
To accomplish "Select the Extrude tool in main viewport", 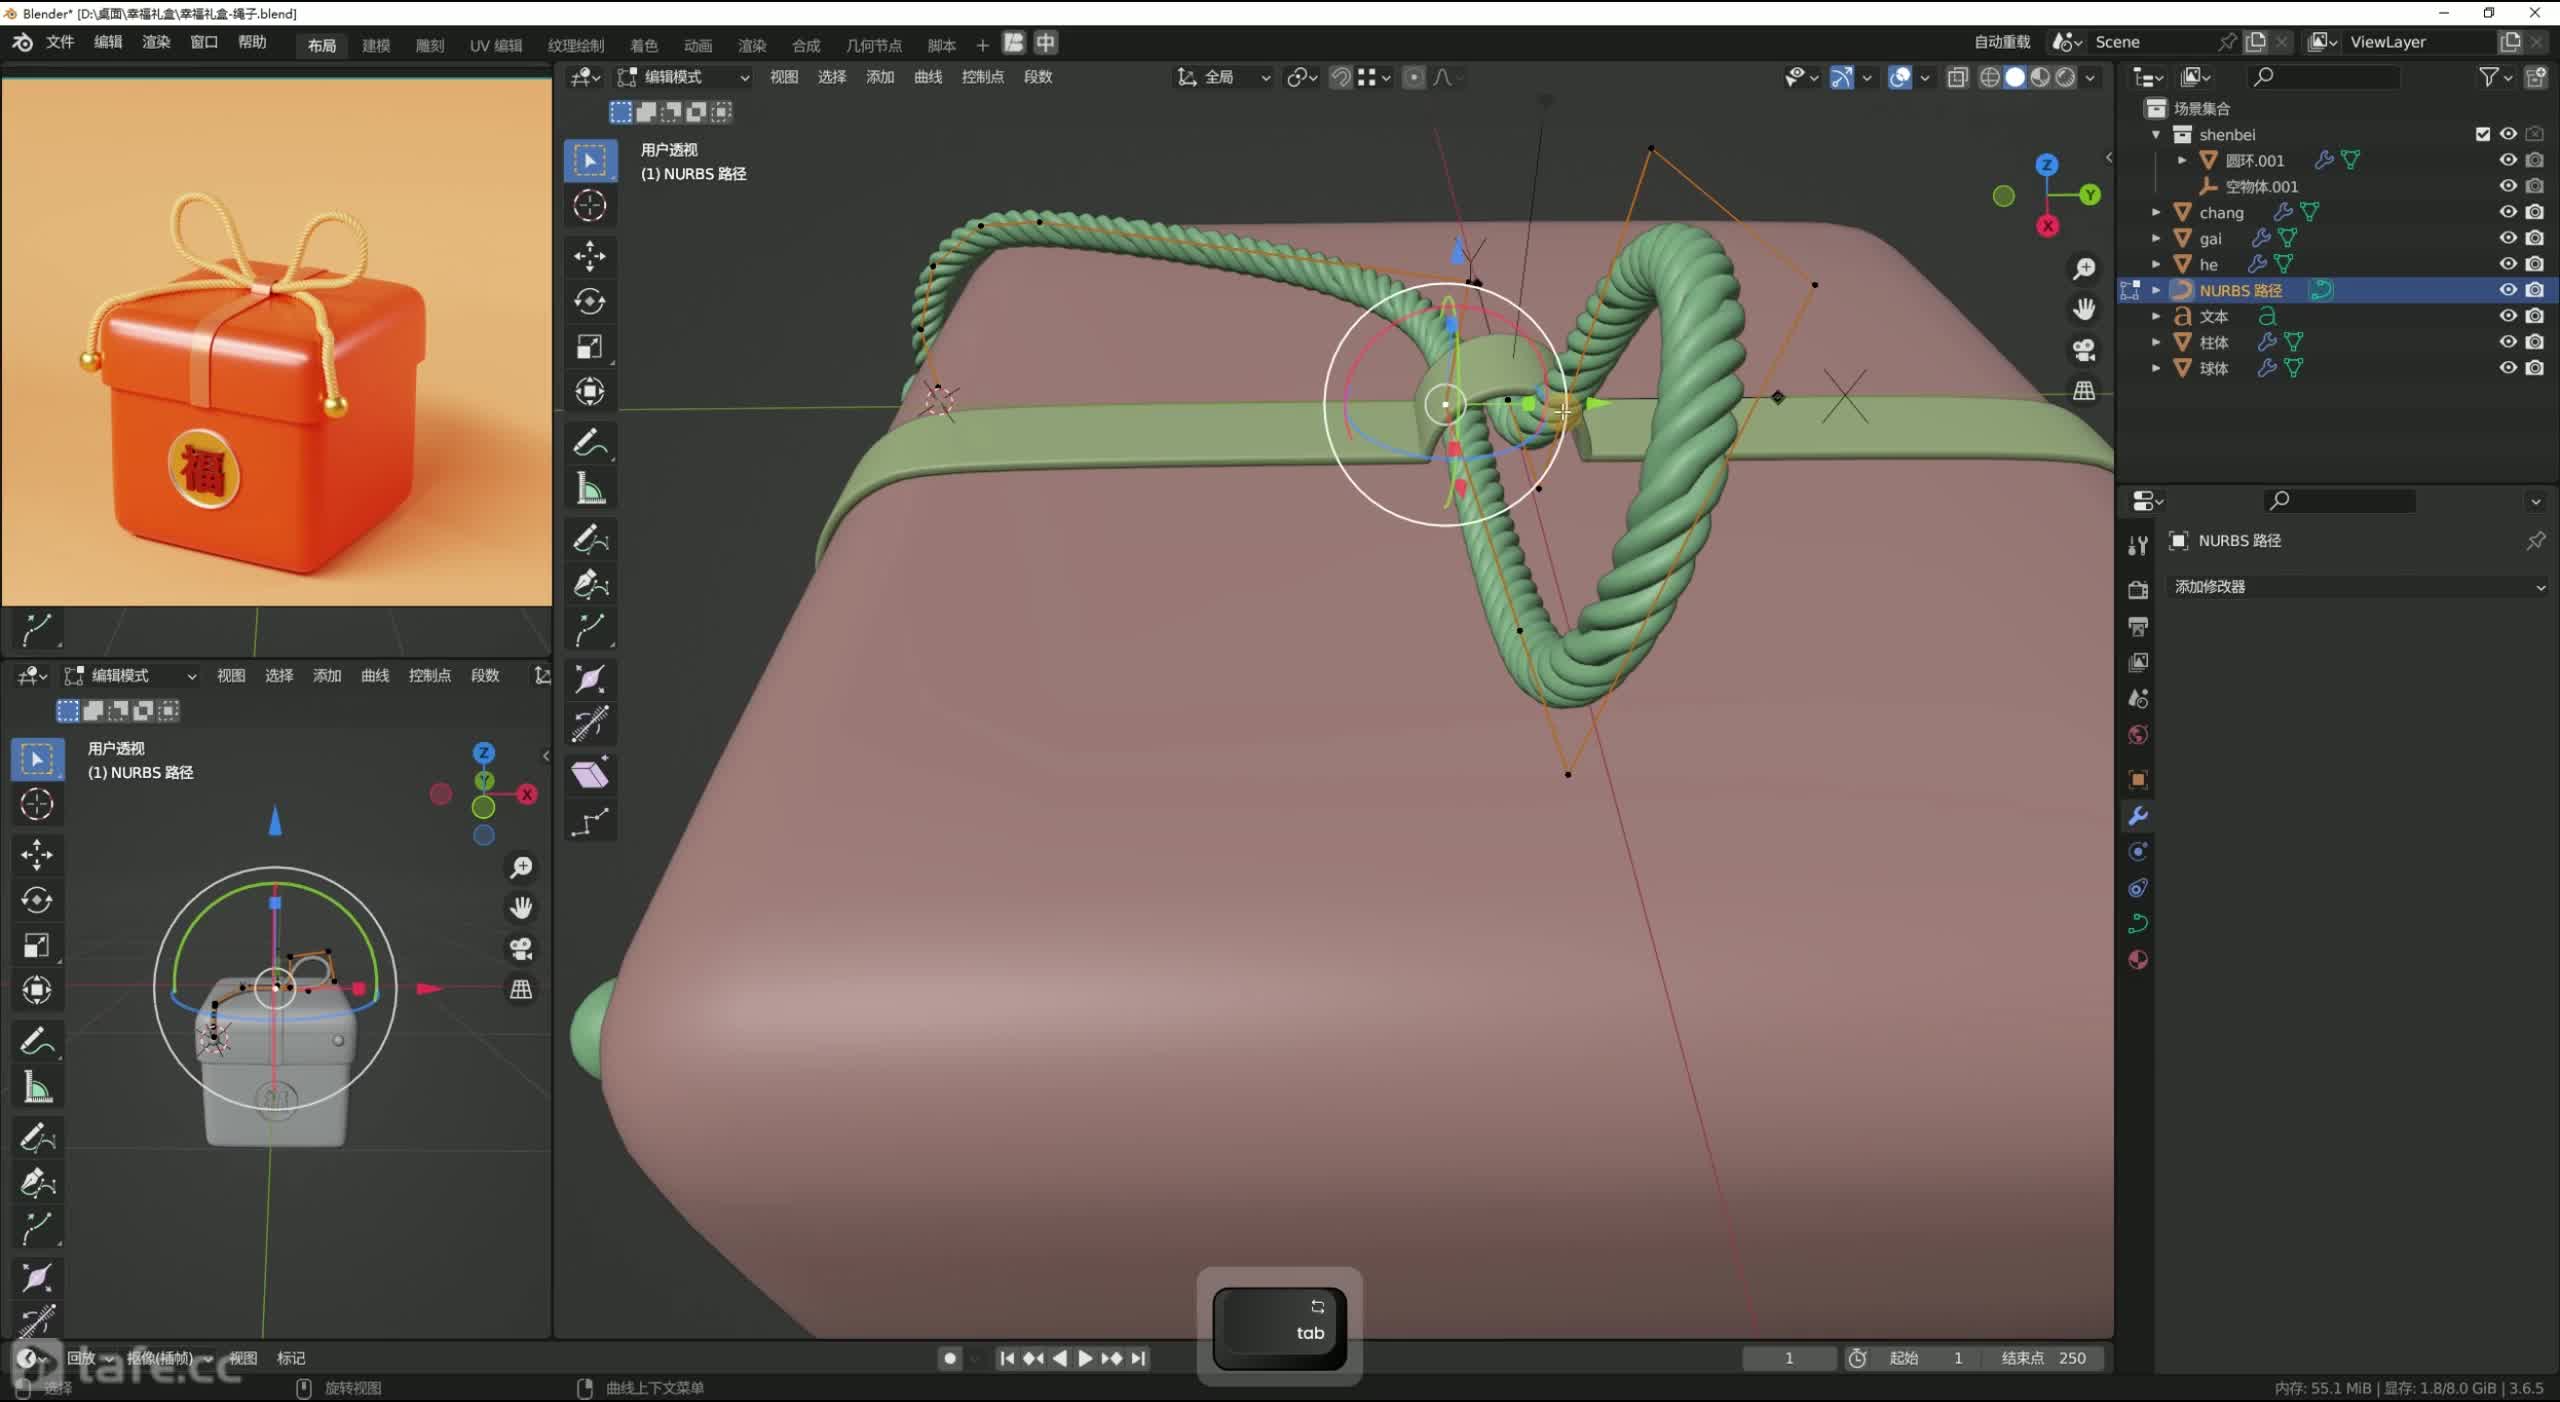I will pos(590,630).
